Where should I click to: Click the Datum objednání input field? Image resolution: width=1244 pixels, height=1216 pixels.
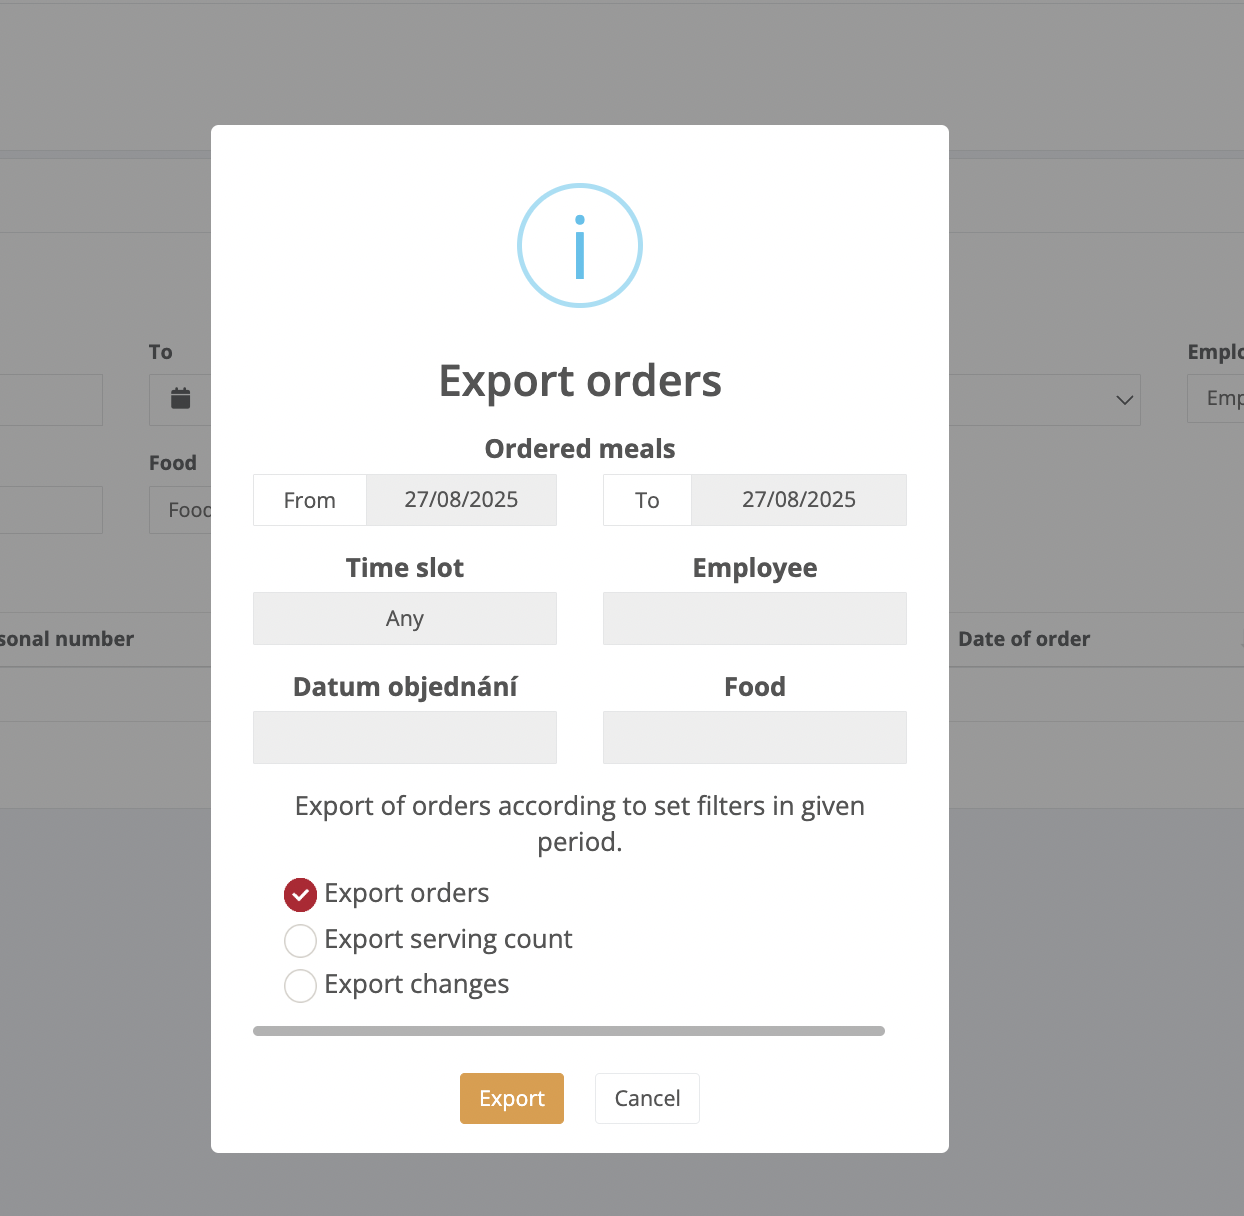(405, 738)
